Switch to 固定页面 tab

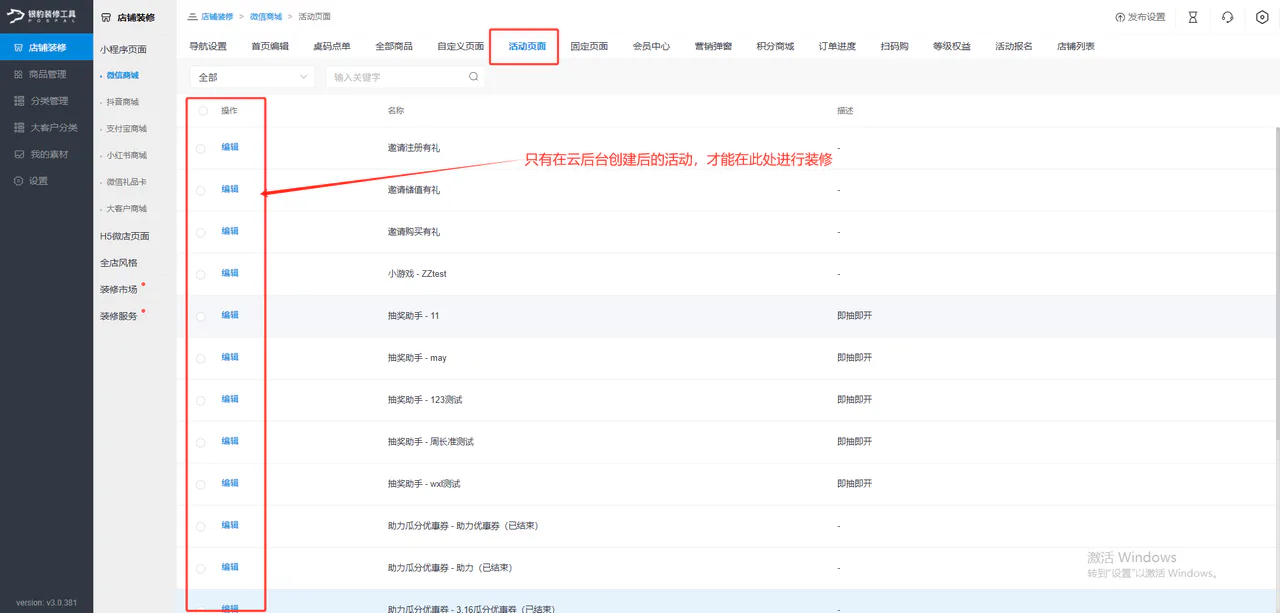click(589, 46)
